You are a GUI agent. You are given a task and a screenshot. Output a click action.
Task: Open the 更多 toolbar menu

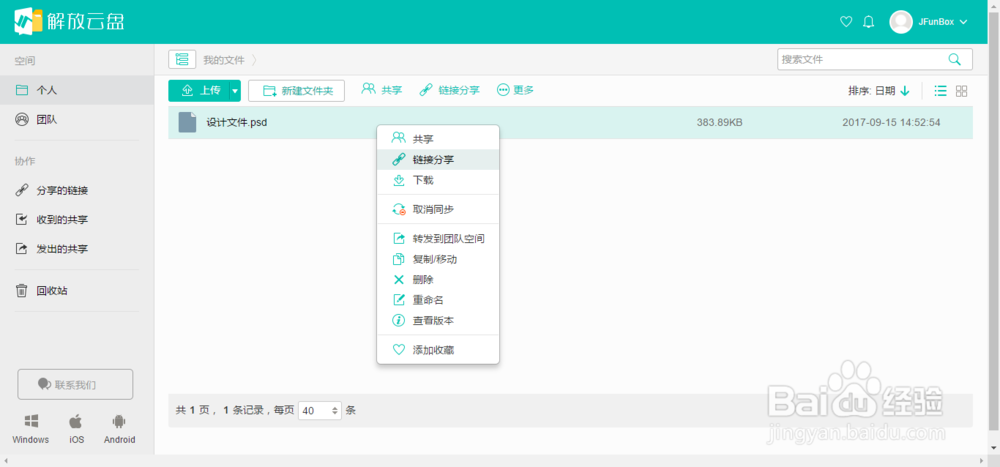pos(515,90)
